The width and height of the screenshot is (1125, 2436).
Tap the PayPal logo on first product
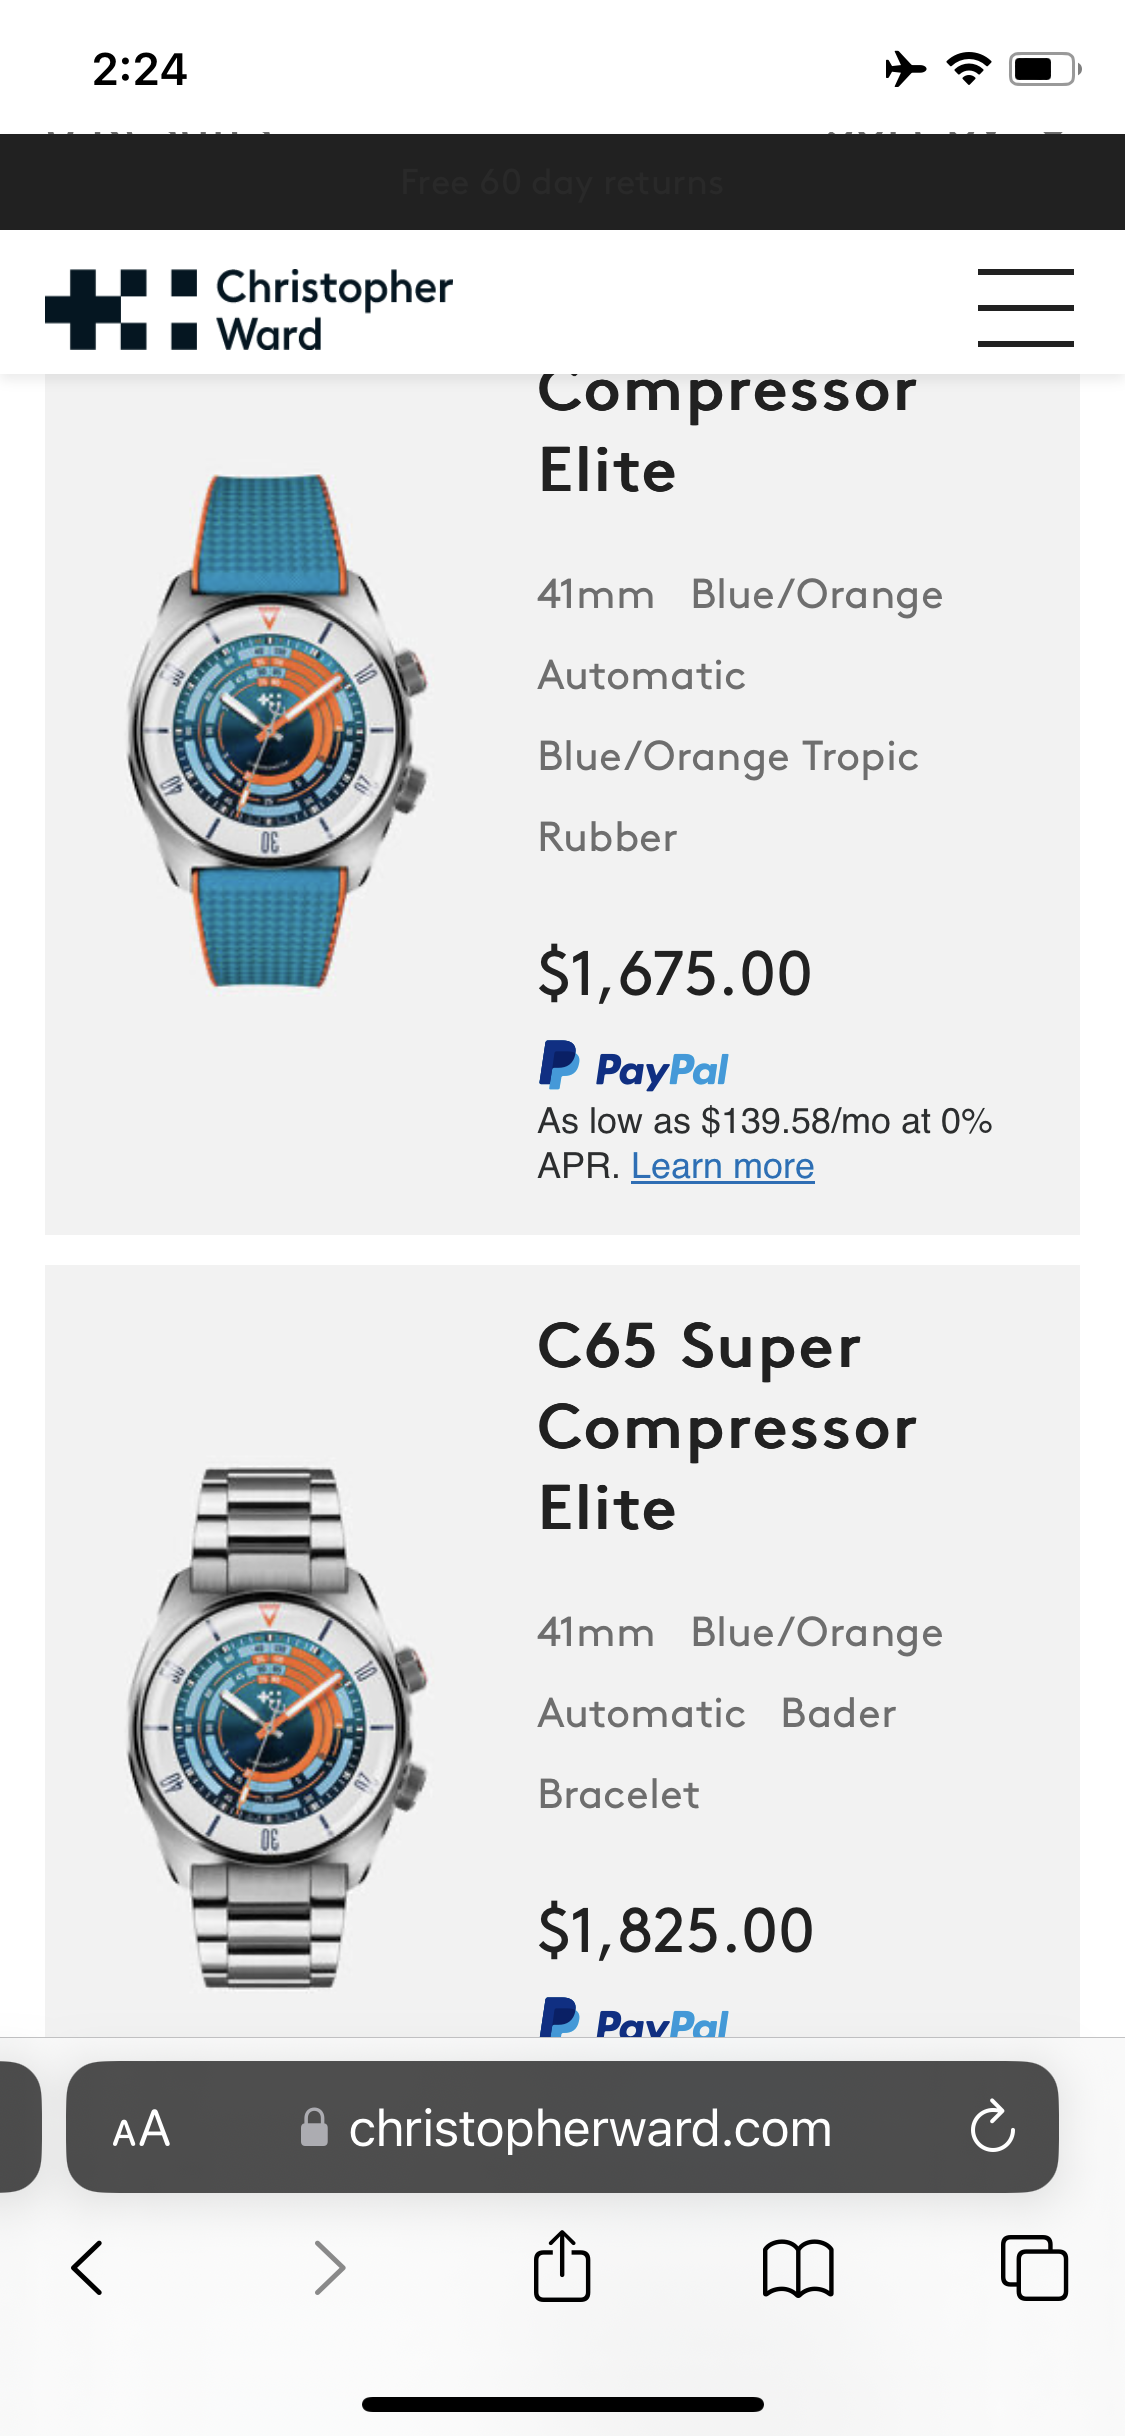(633, 1066)
